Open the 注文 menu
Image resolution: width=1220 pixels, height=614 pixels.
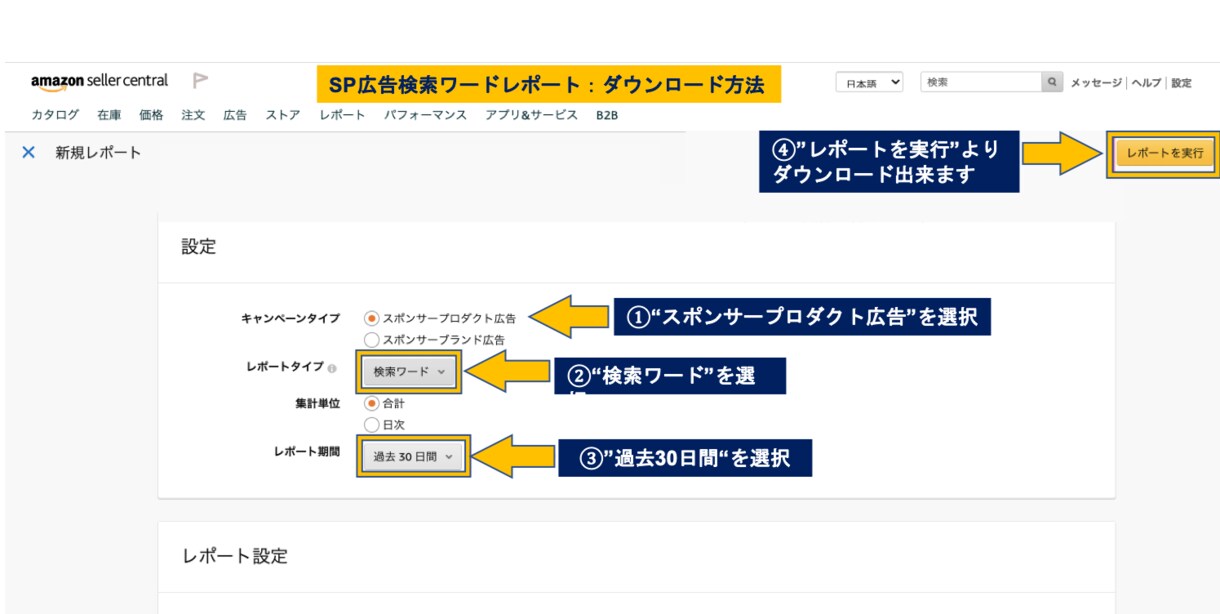pos(193,115)
